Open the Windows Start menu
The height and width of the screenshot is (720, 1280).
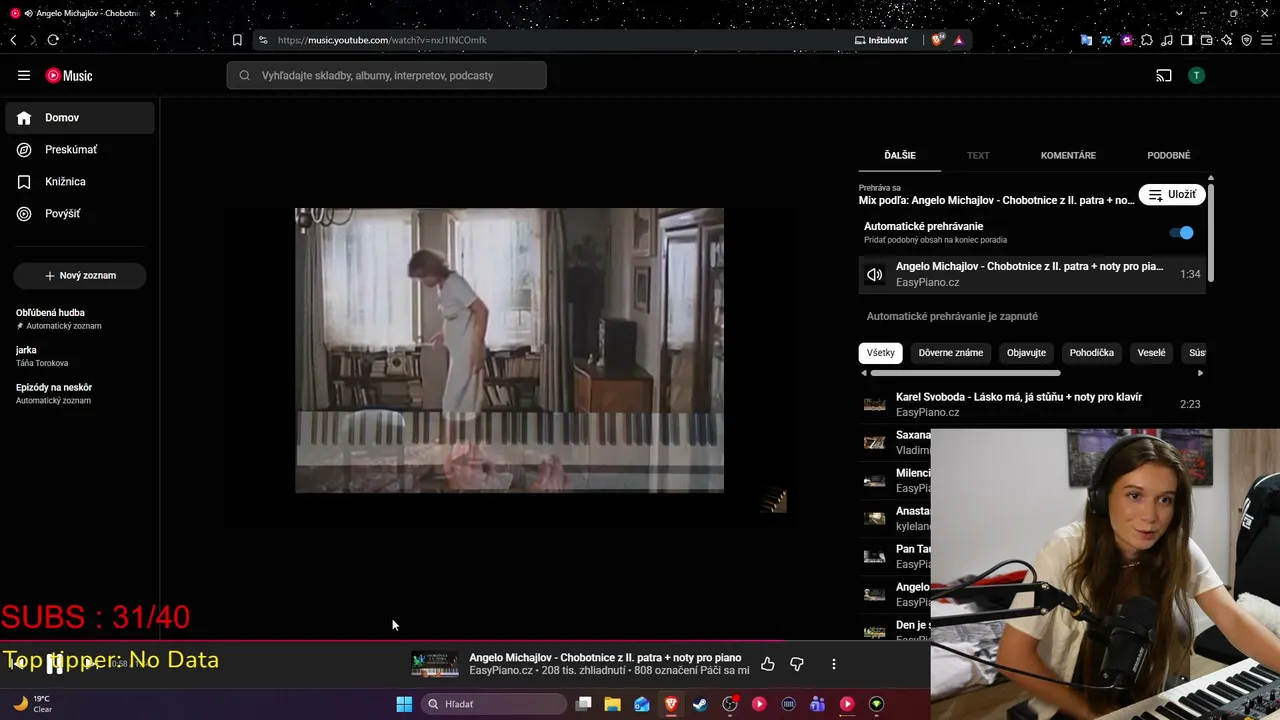pos(404,704)
